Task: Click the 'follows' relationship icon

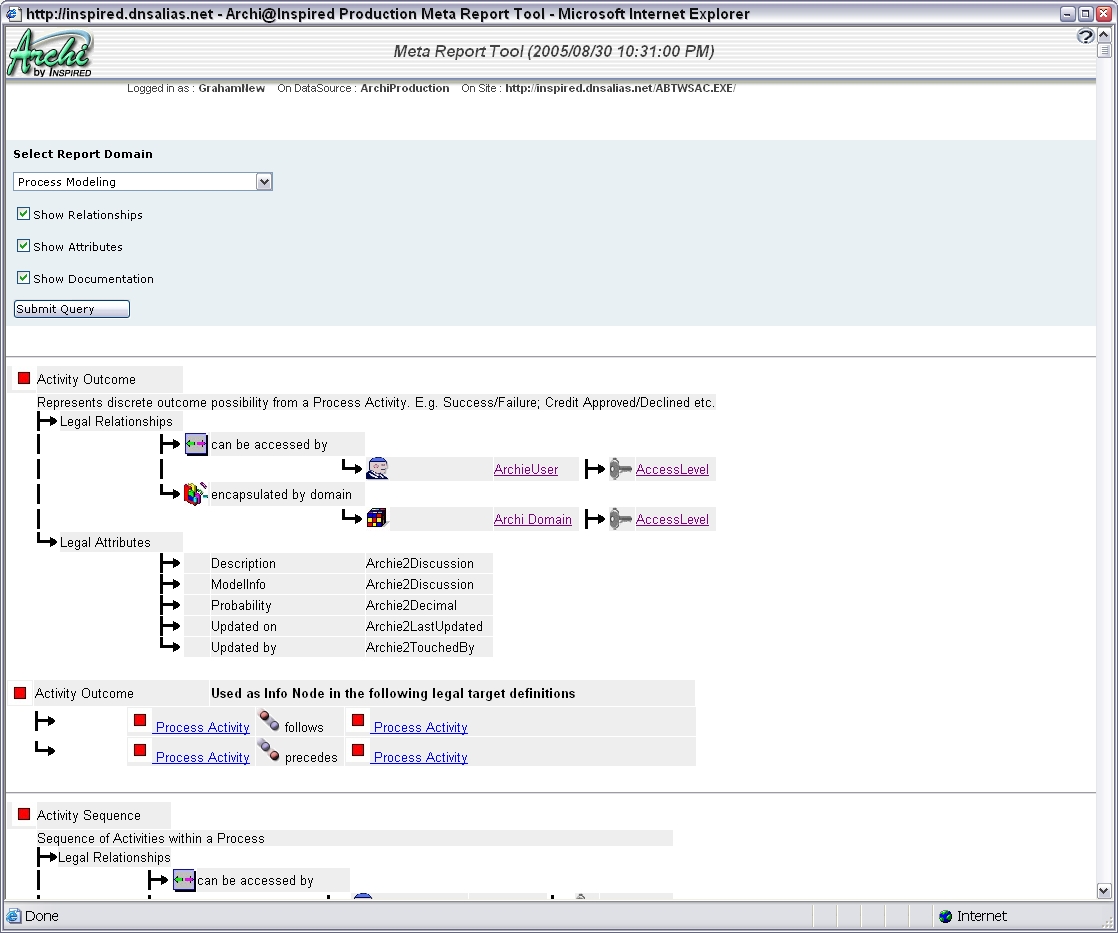Action: (x=269, y=722)
